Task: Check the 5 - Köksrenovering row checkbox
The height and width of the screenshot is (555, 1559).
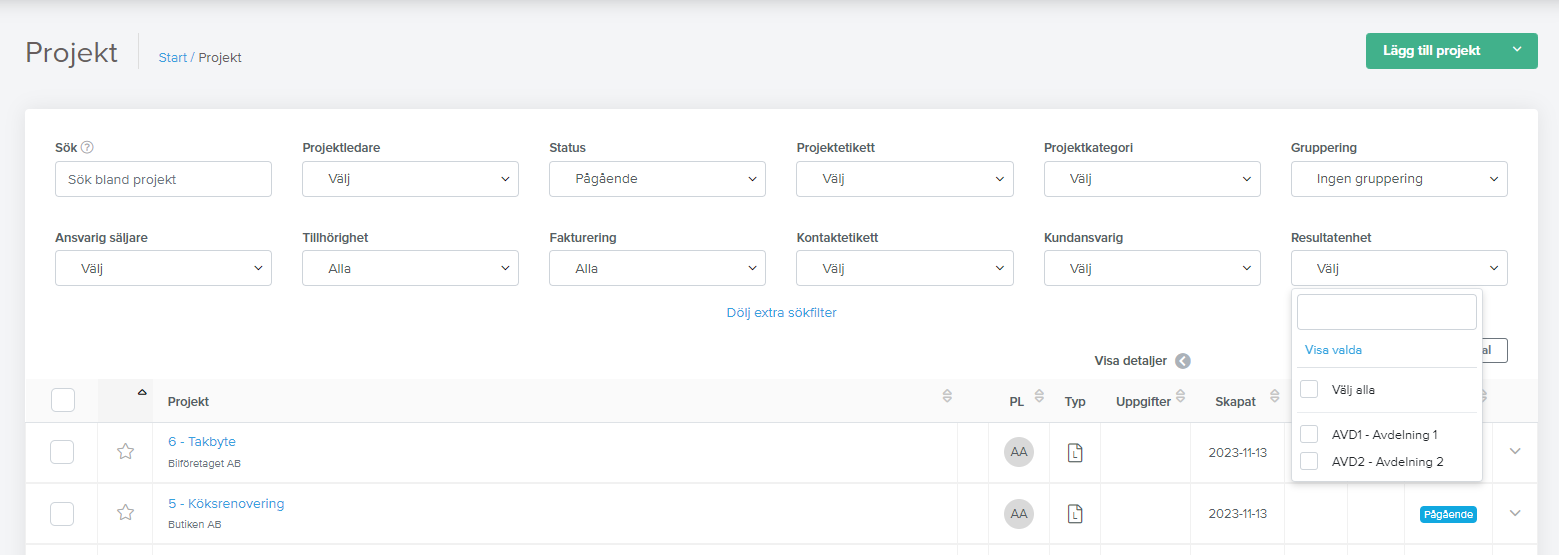Action: 62,514
